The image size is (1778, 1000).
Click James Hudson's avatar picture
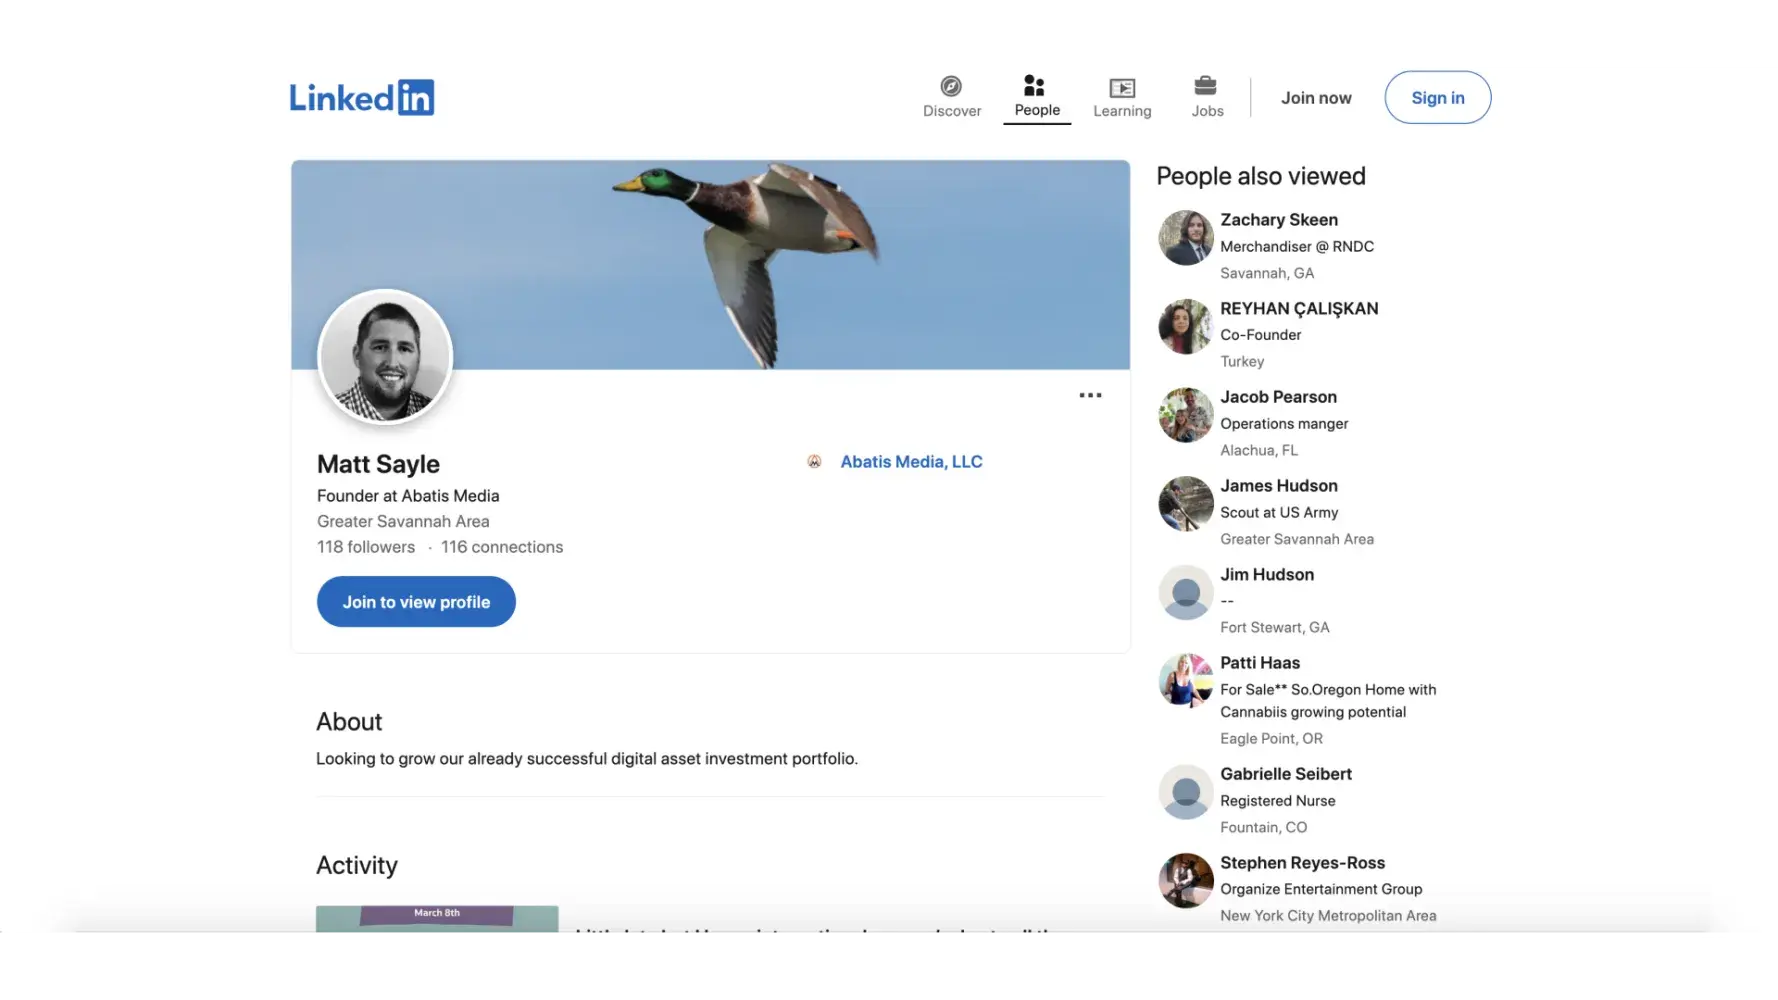point(1185,504)
